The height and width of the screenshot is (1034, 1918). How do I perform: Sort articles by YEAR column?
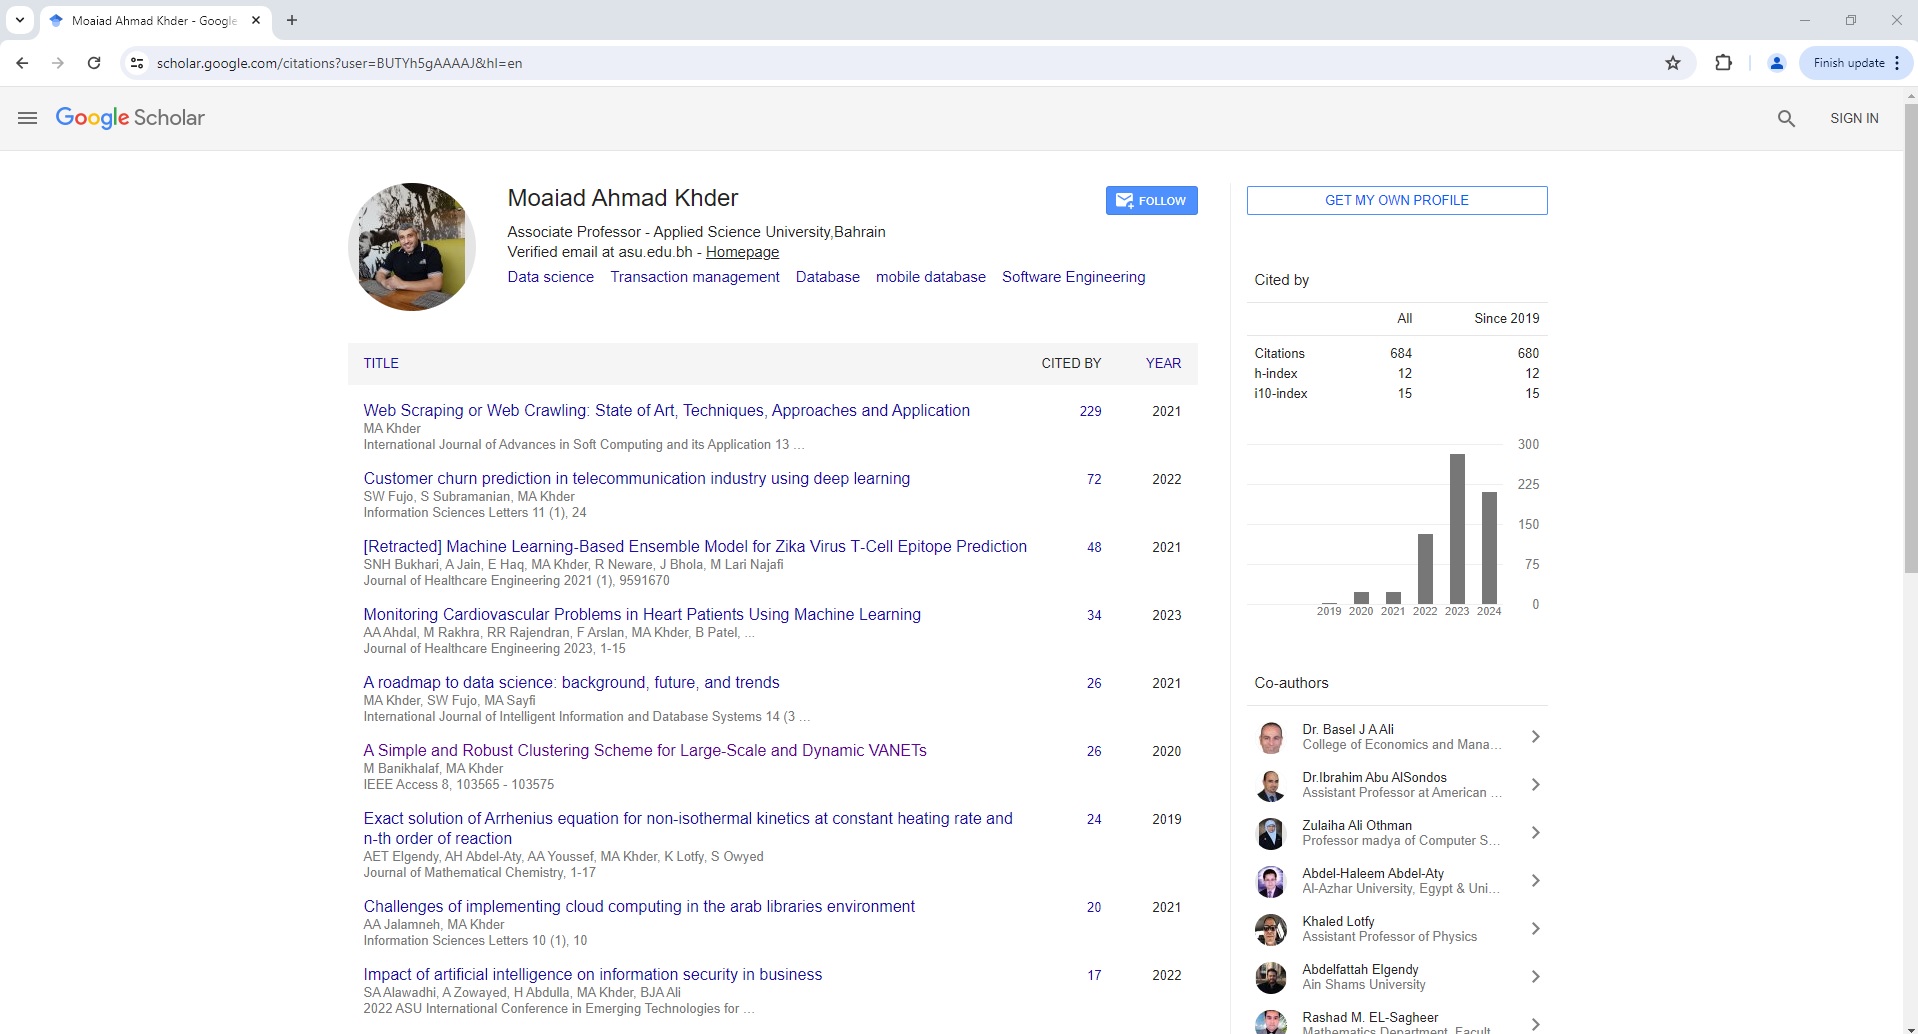(1162, 363)
